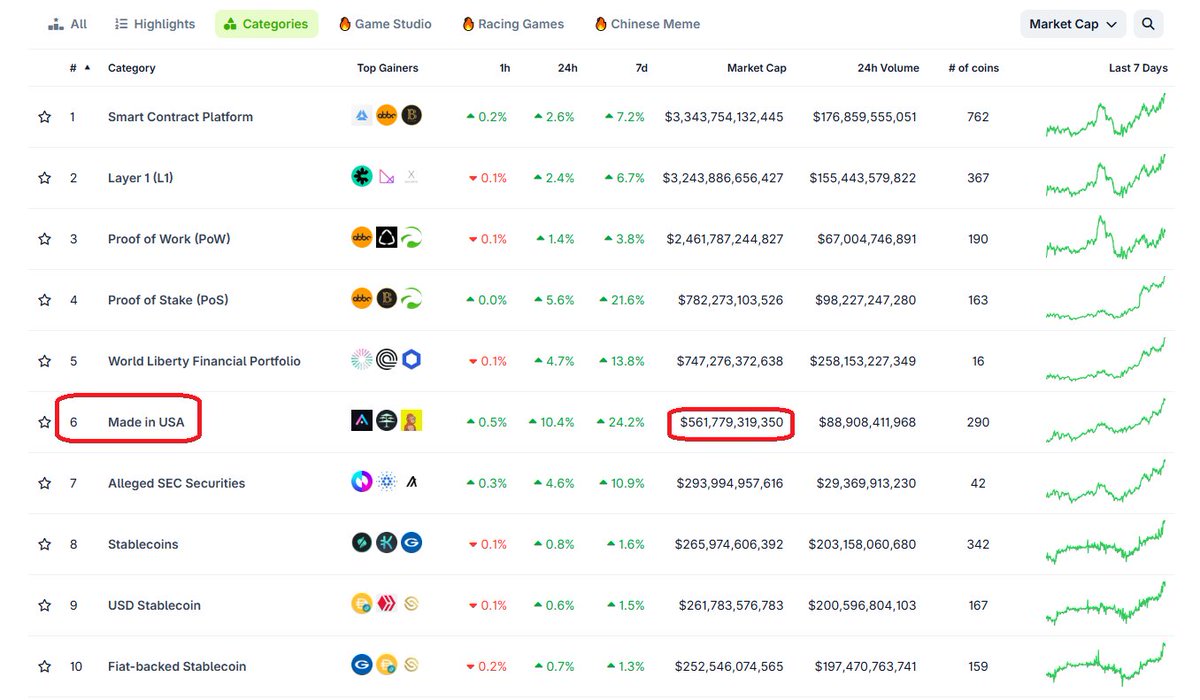Open World Liberty Financial Portfolio link

coord(204,361)
